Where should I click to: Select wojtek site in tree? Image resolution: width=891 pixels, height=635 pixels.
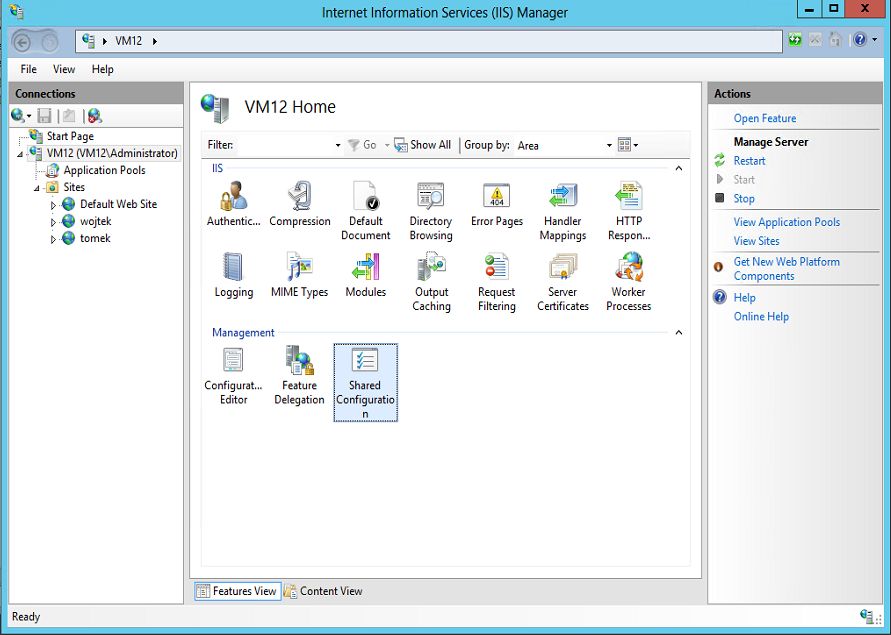95,222
